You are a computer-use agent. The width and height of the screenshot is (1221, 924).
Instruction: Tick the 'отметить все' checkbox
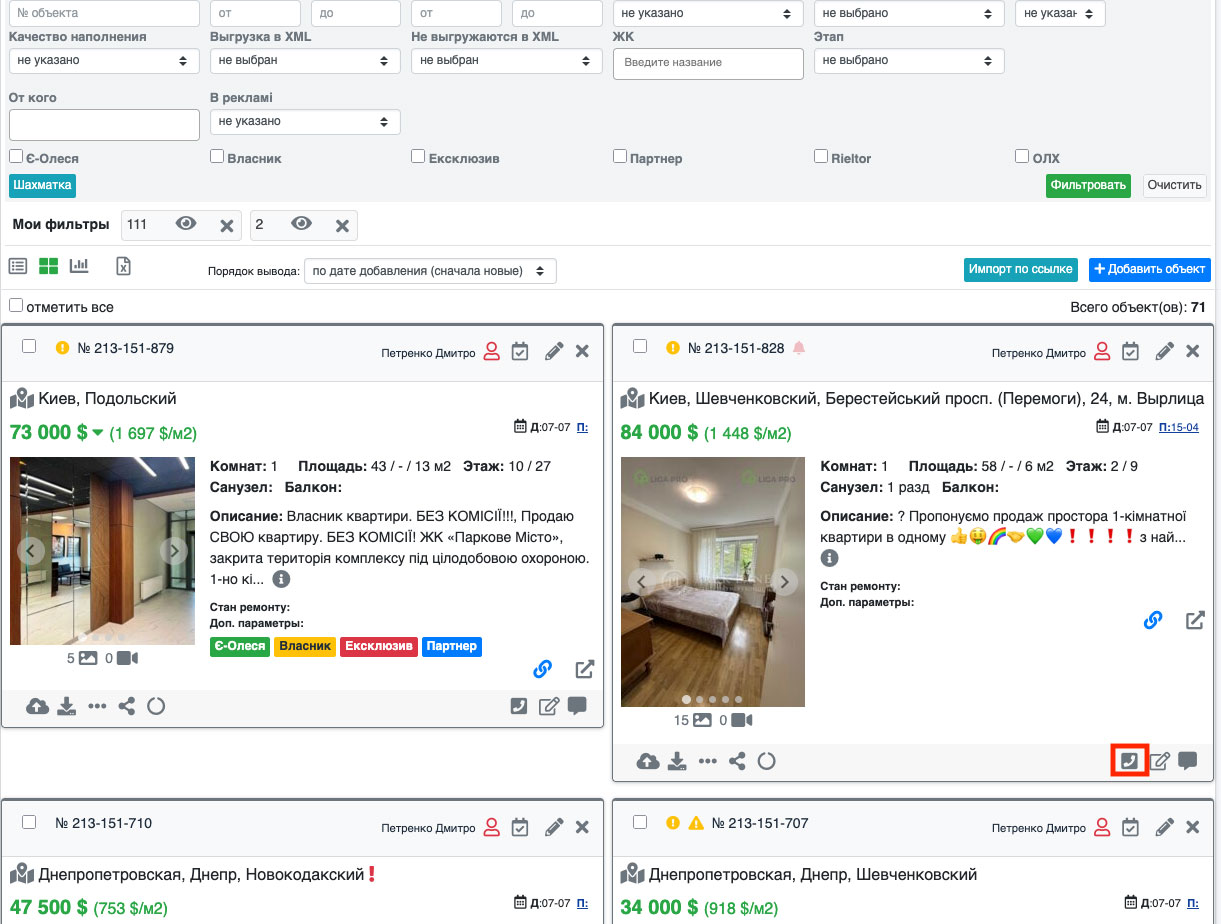coord(16,306)
